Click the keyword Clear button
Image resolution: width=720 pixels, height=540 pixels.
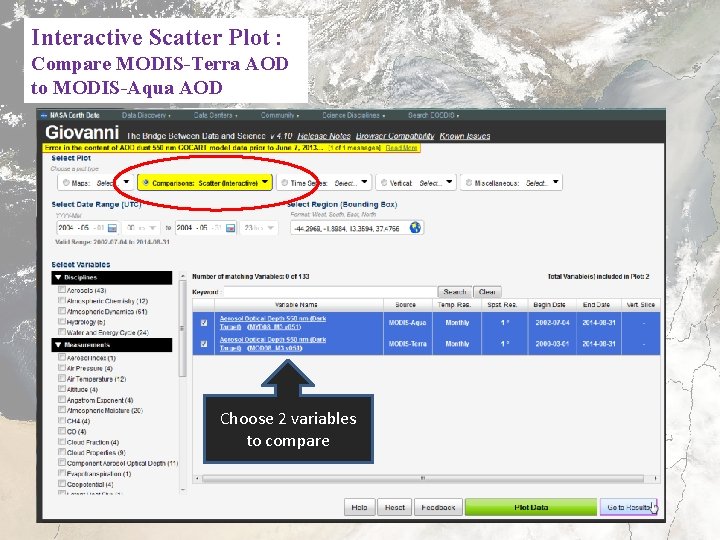coord(487,292)
